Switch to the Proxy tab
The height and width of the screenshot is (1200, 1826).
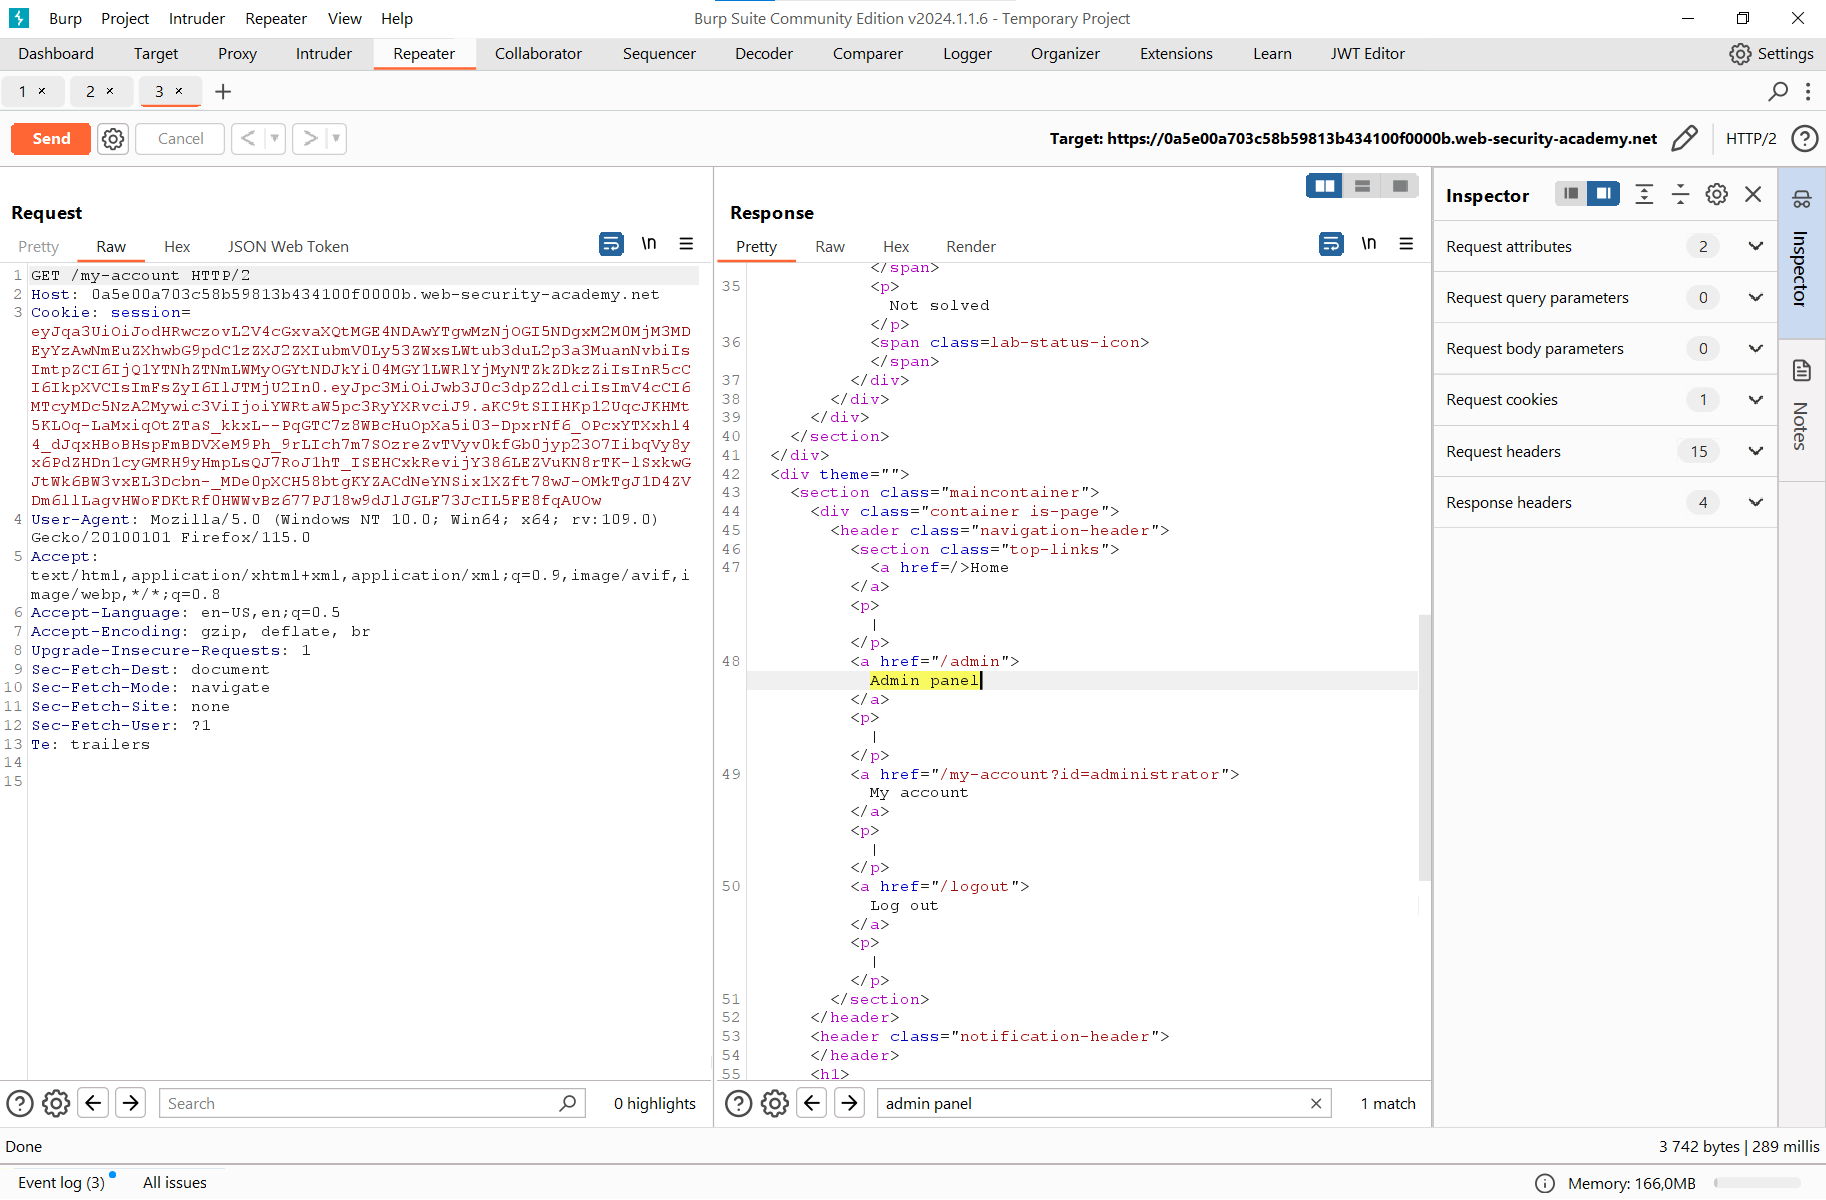click(x=237, y=54)
